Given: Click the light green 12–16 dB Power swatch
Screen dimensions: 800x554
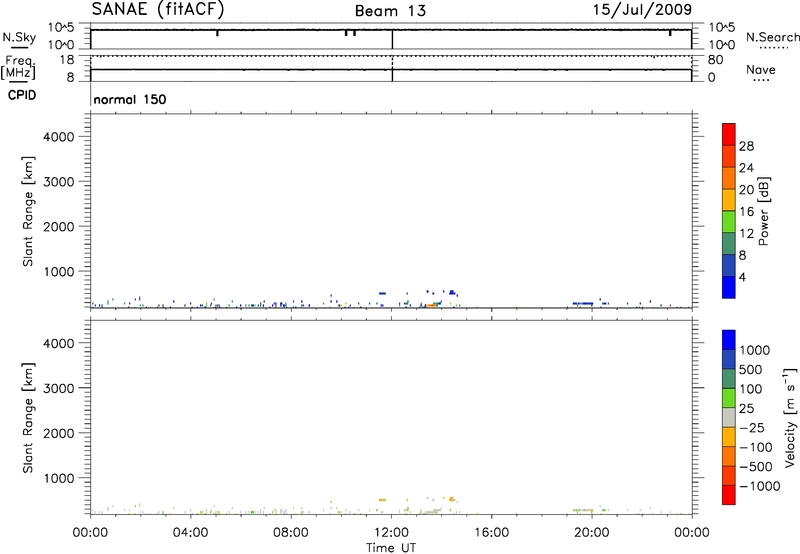Looking at the screenshot, I should click(729, 221).
